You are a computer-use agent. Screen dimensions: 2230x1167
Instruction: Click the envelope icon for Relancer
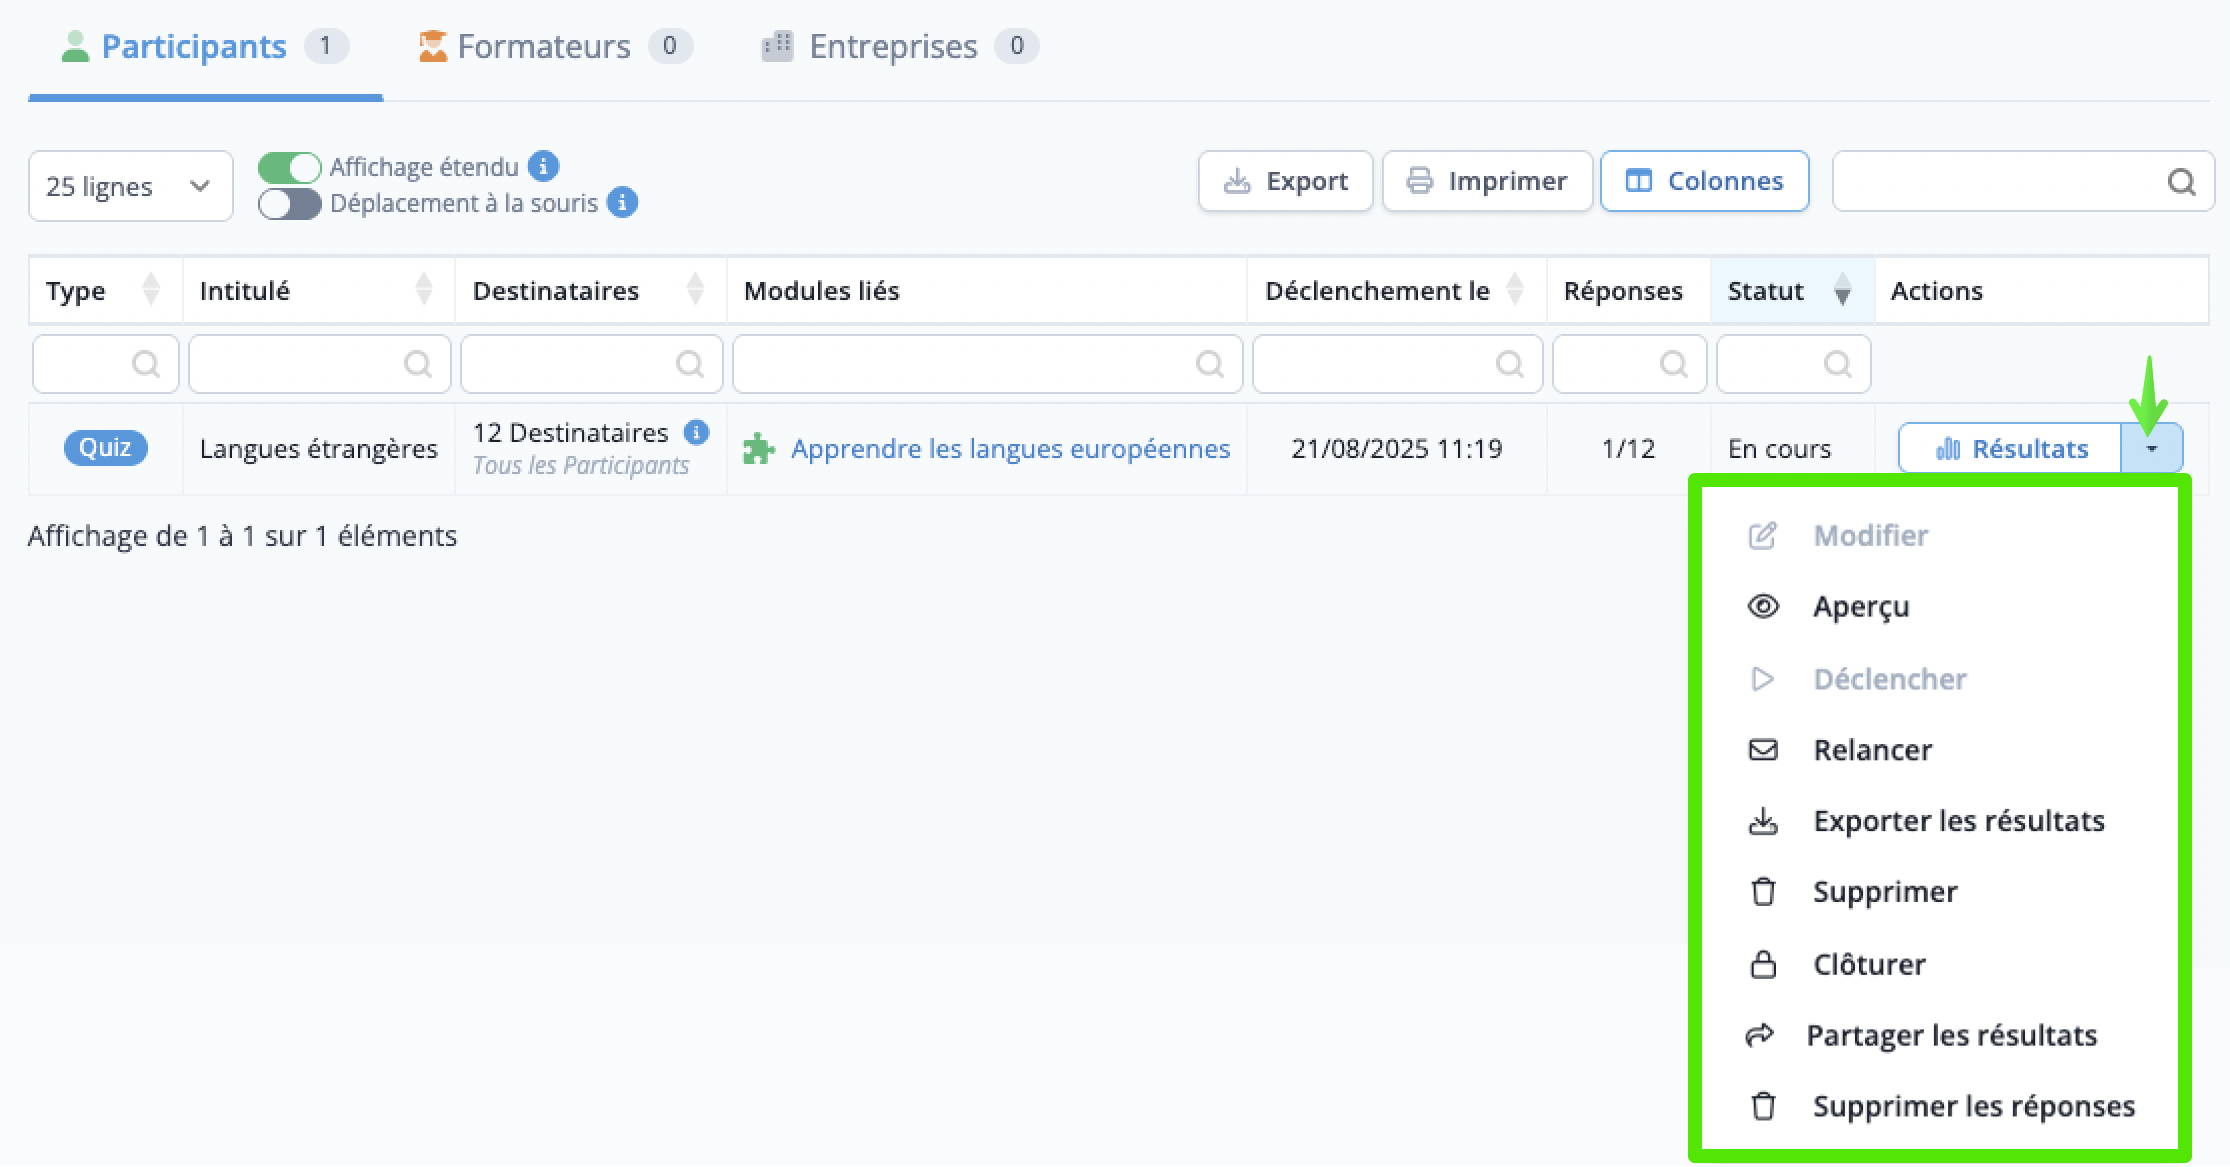coord(1763,750)
